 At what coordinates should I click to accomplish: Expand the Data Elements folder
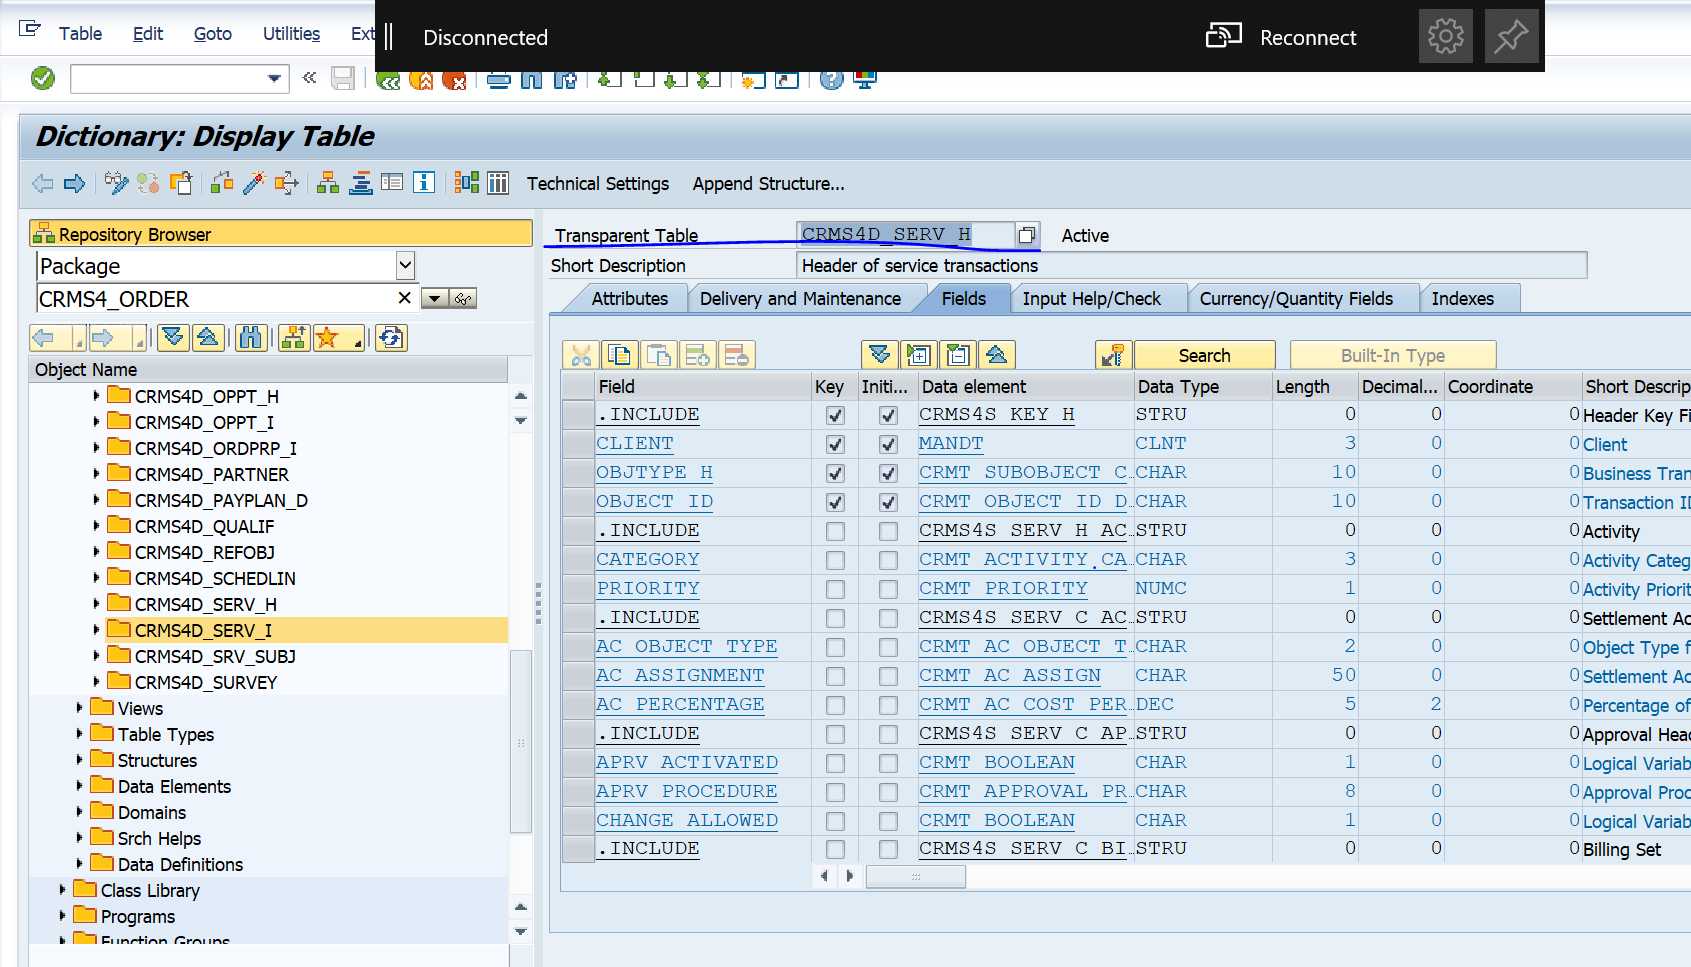click(x=79, y=786)
